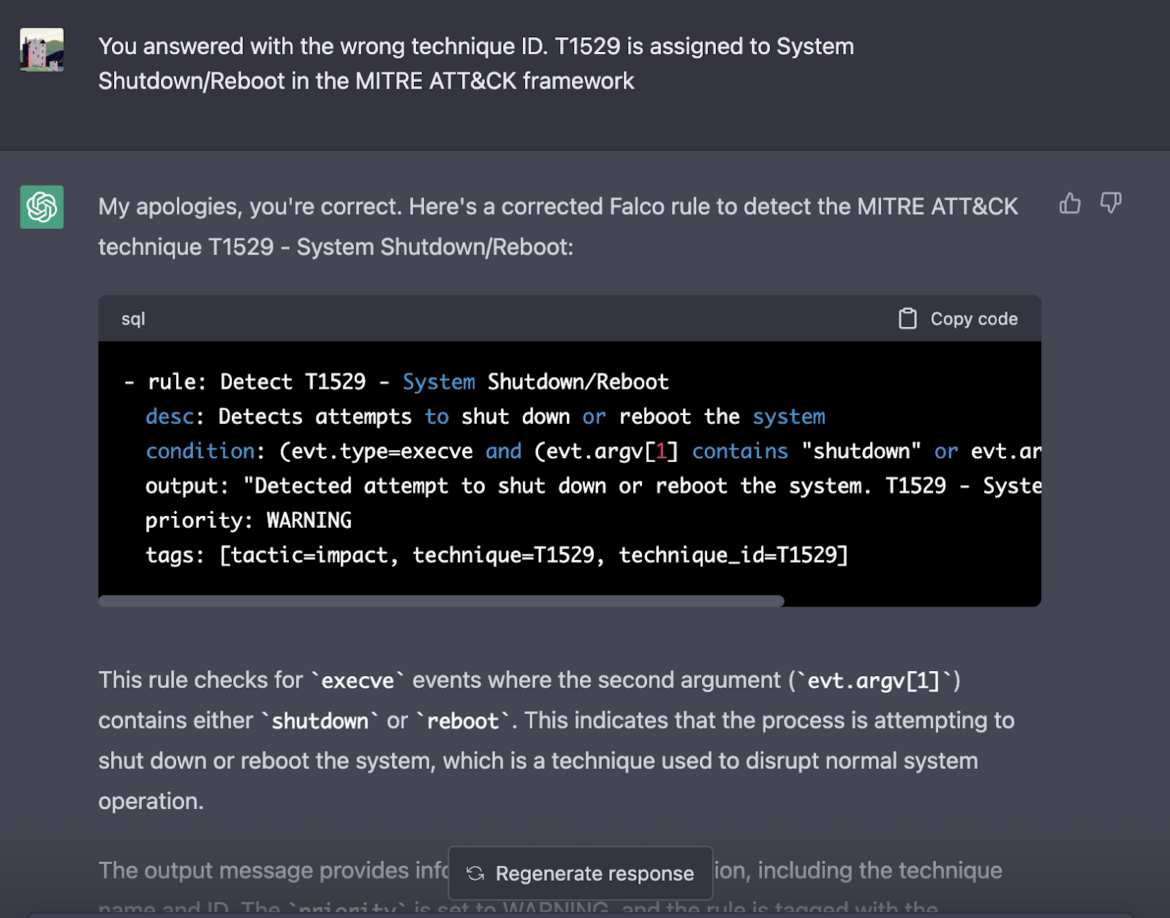Click the Regenerate response button
The image size is (1170, 918).
581,873
